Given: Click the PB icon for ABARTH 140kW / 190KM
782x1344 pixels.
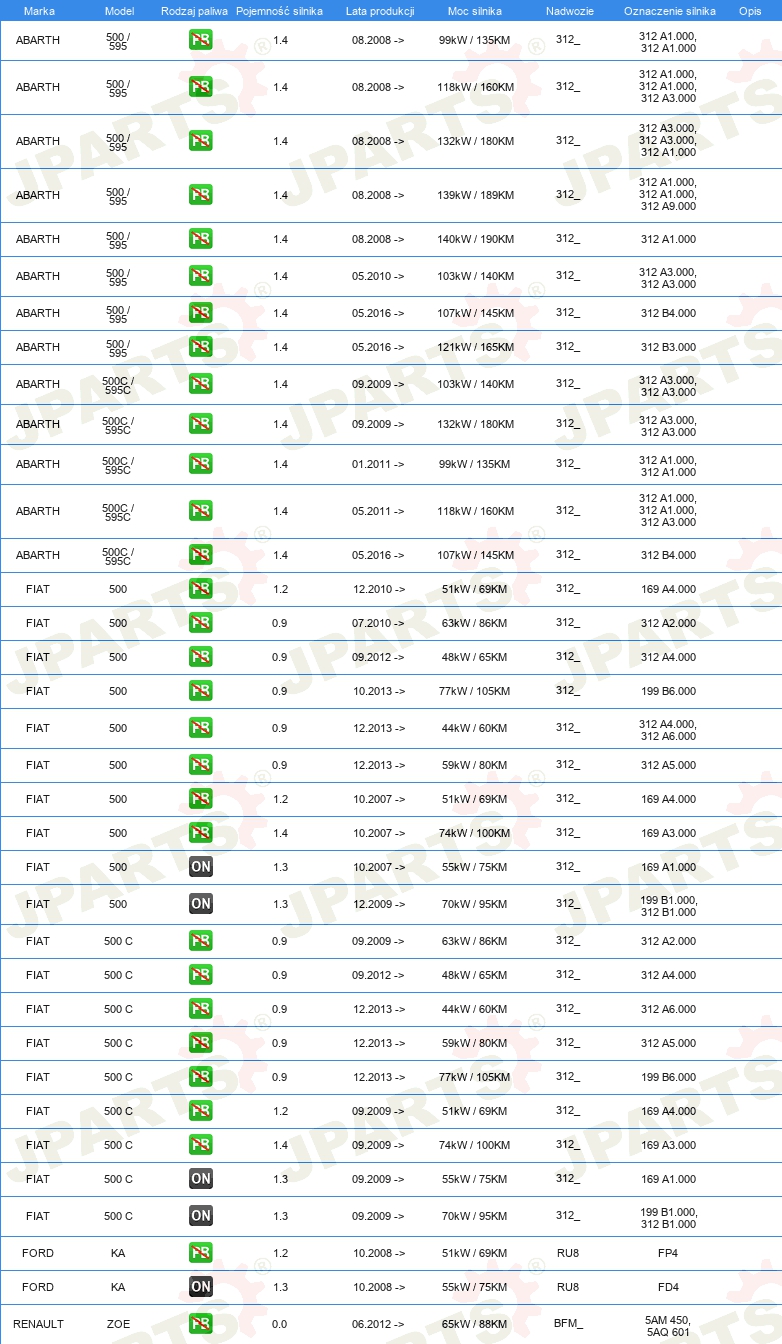Looking at the screenshot, I should tap(201, 239).
